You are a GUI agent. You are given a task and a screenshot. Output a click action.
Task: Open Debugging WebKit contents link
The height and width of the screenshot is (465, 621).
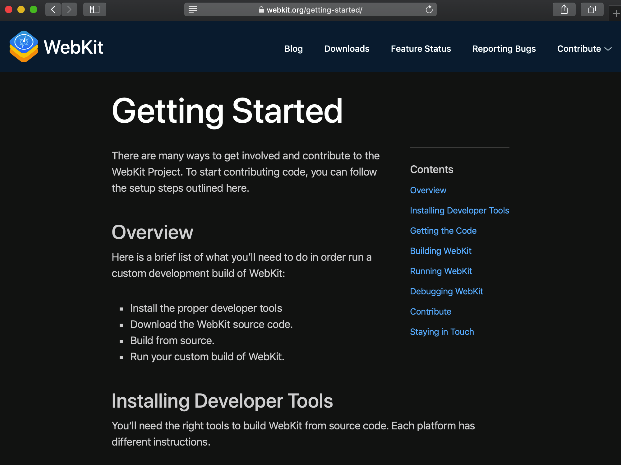point(446,291)
